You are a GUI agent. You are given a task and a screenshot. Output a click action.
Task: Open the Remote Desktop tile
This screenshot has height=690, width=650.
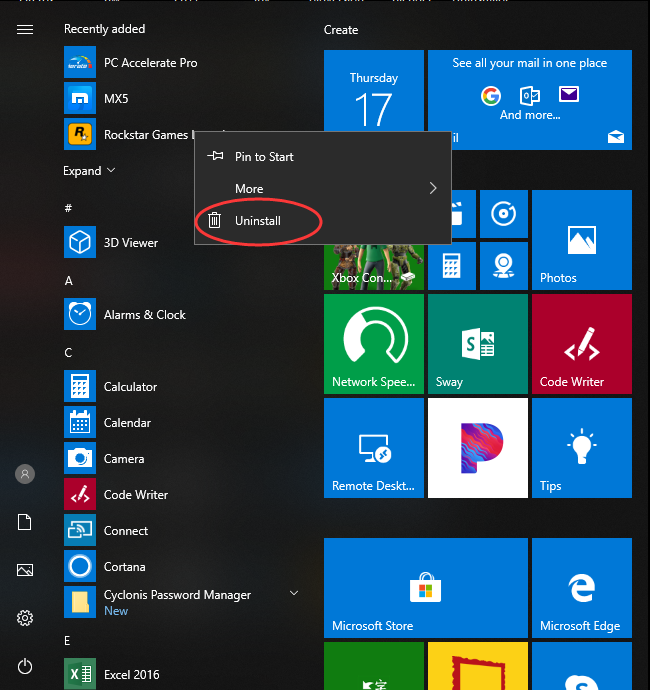(x=374, y=448)
